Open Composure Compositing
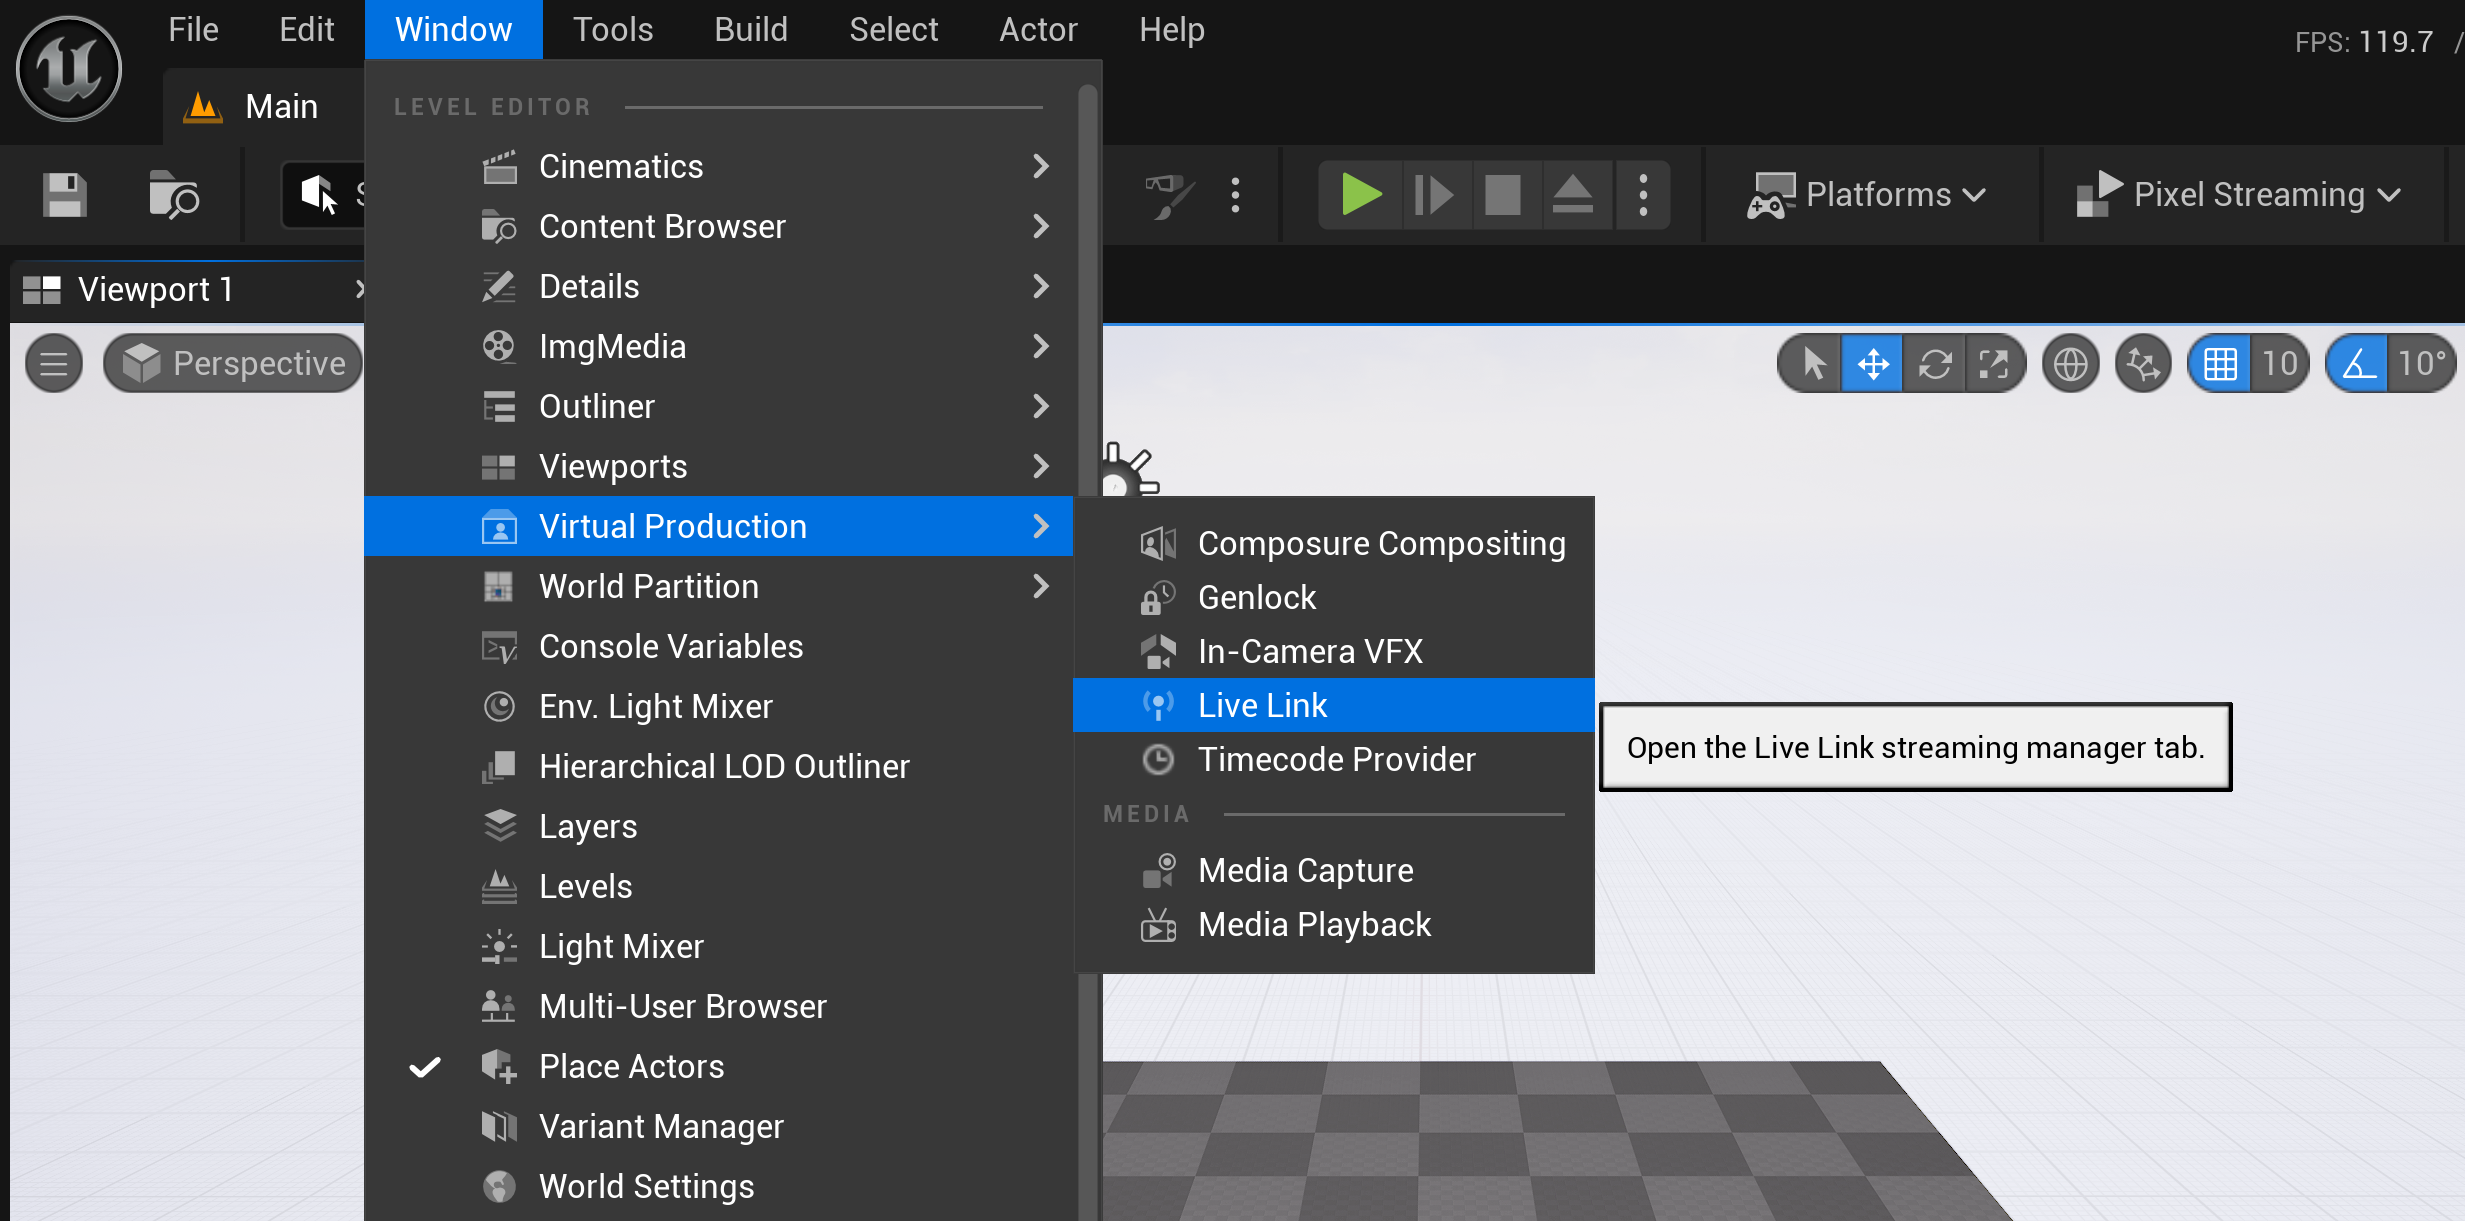Viewport: 2465px width, 1221px height. point(1334,543)
